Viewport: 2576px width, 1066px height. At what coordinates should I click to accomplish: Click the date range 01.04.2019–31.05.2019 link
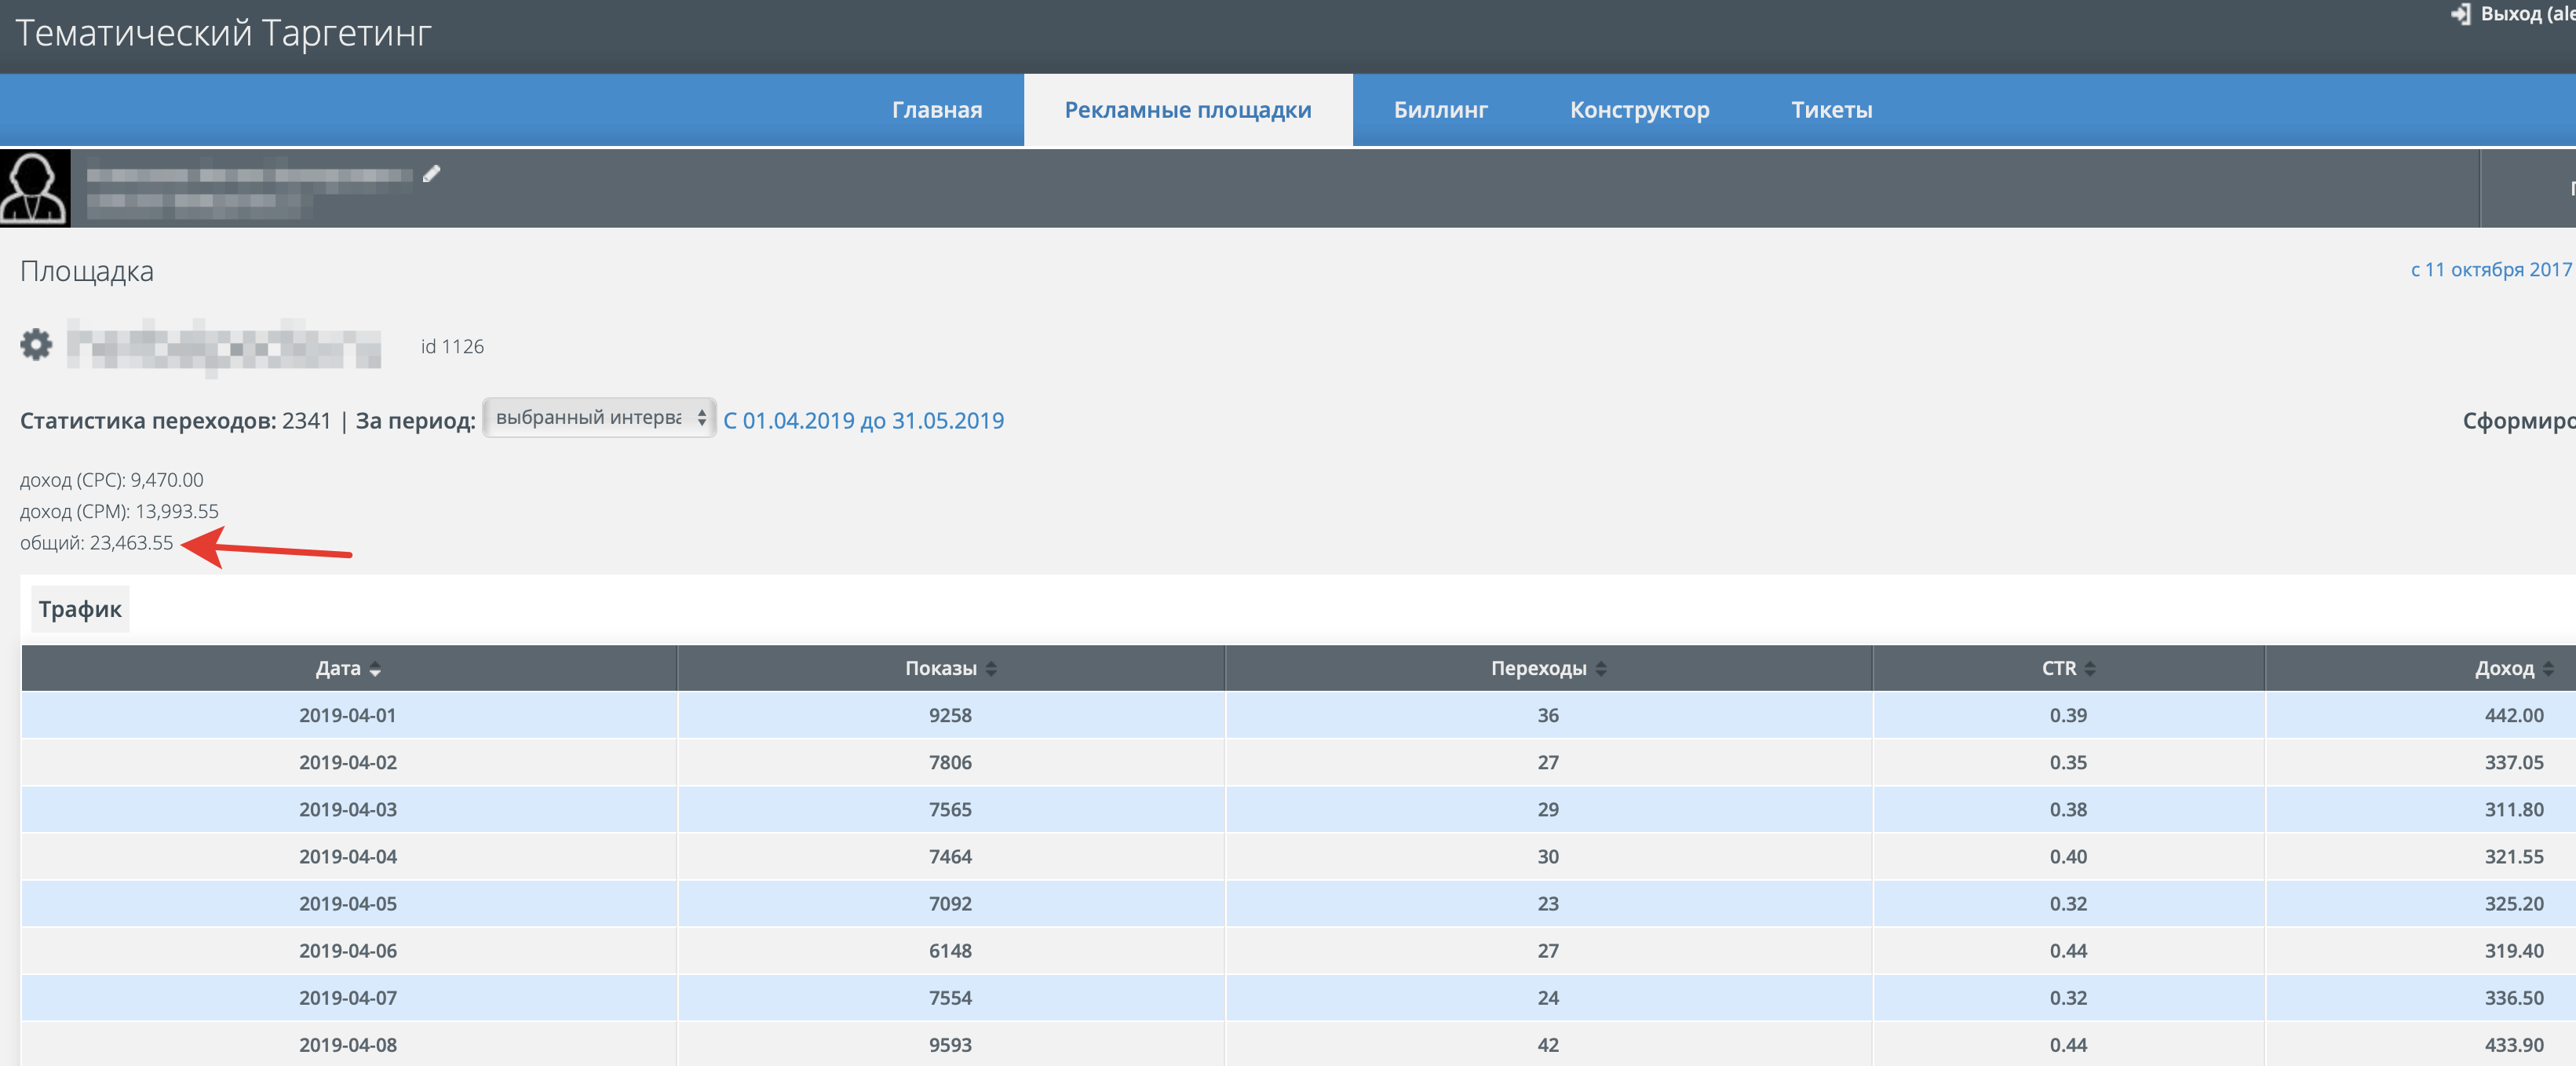pos(863,421)
